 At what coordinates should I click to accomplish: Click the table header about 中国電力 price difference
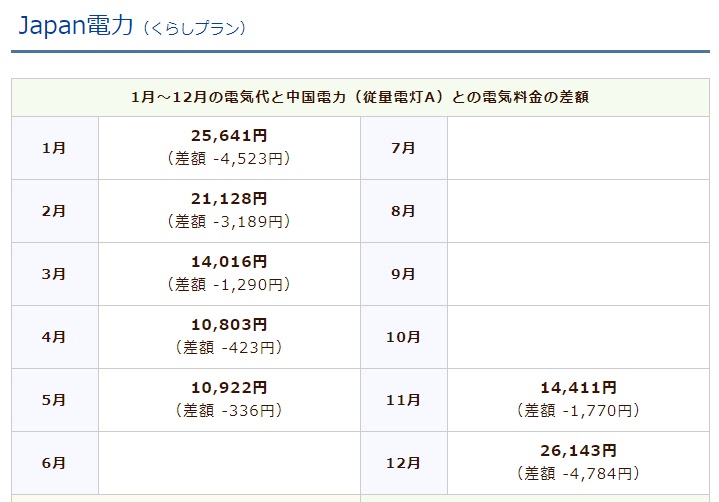[360, 97]
